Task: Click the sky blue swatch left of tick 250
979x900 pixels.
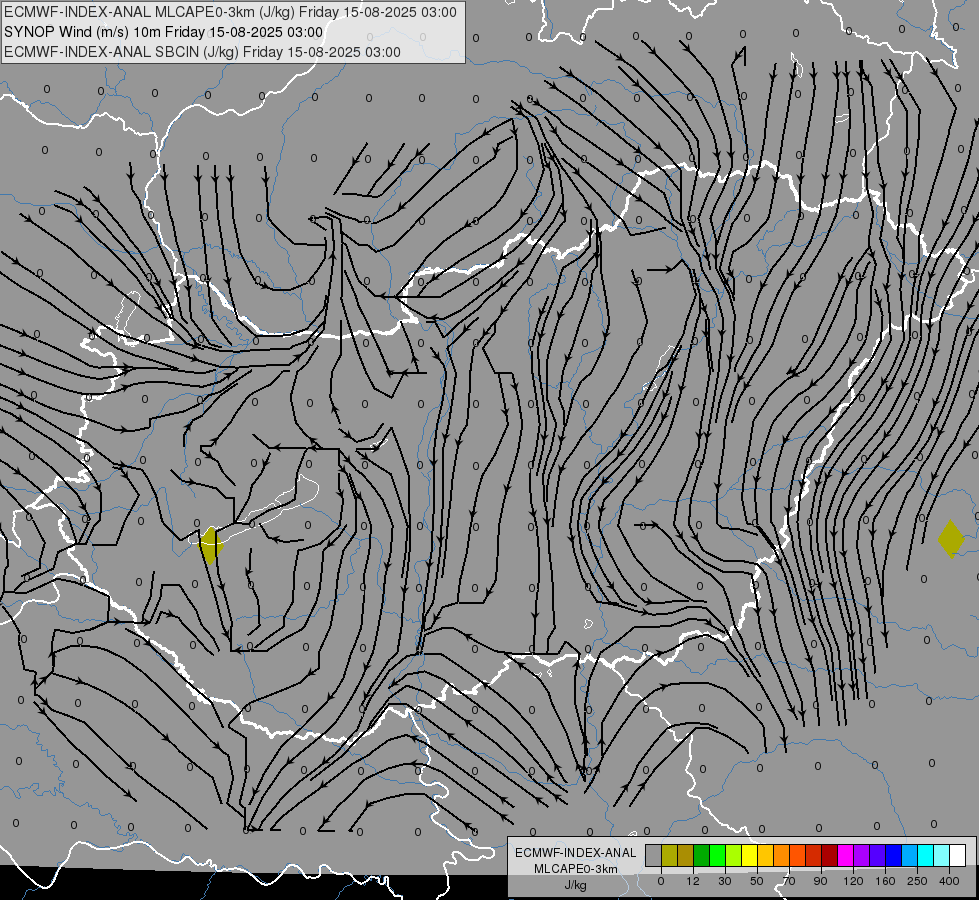Action: [x=909, y=855]
